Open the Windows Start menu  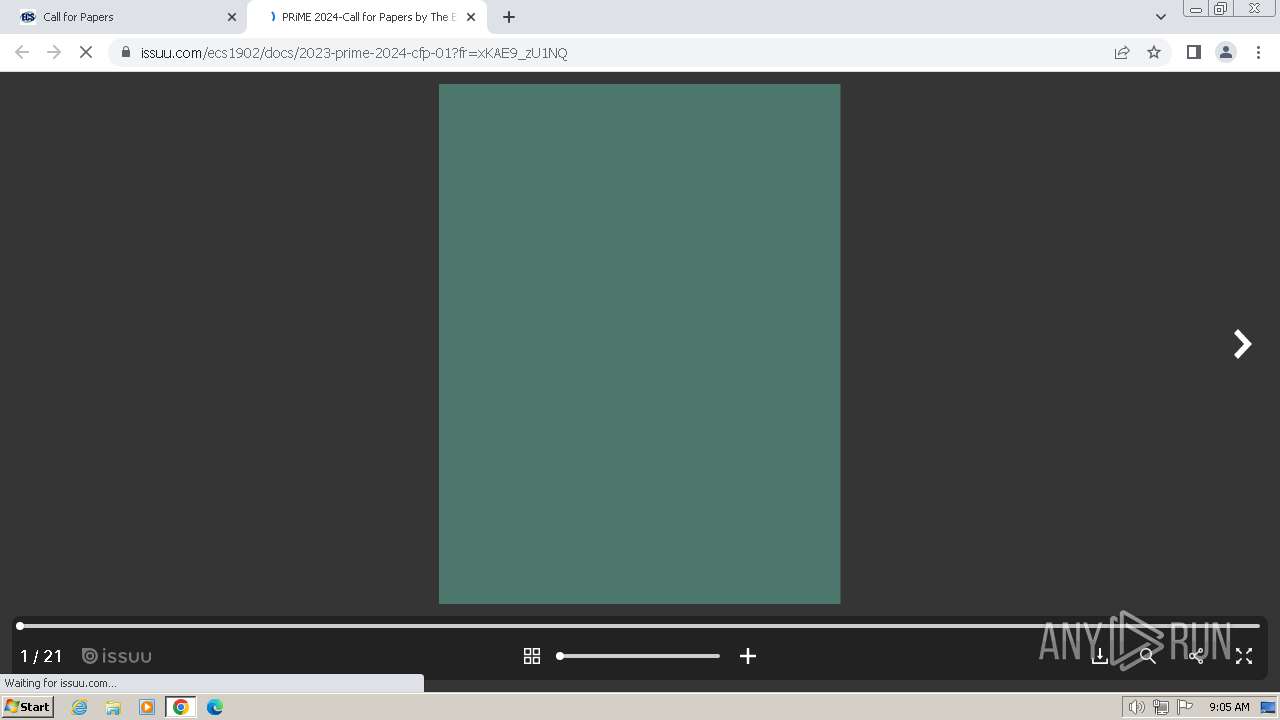click(x=28, y=707)
